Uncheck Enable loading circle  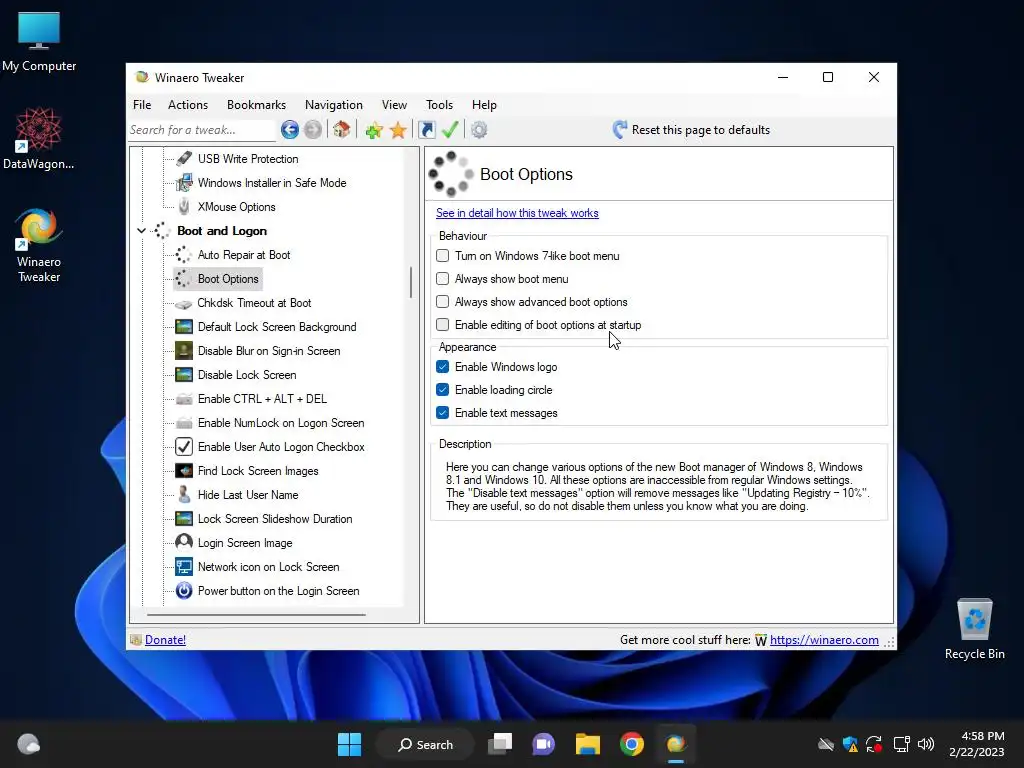click(443, 390)
